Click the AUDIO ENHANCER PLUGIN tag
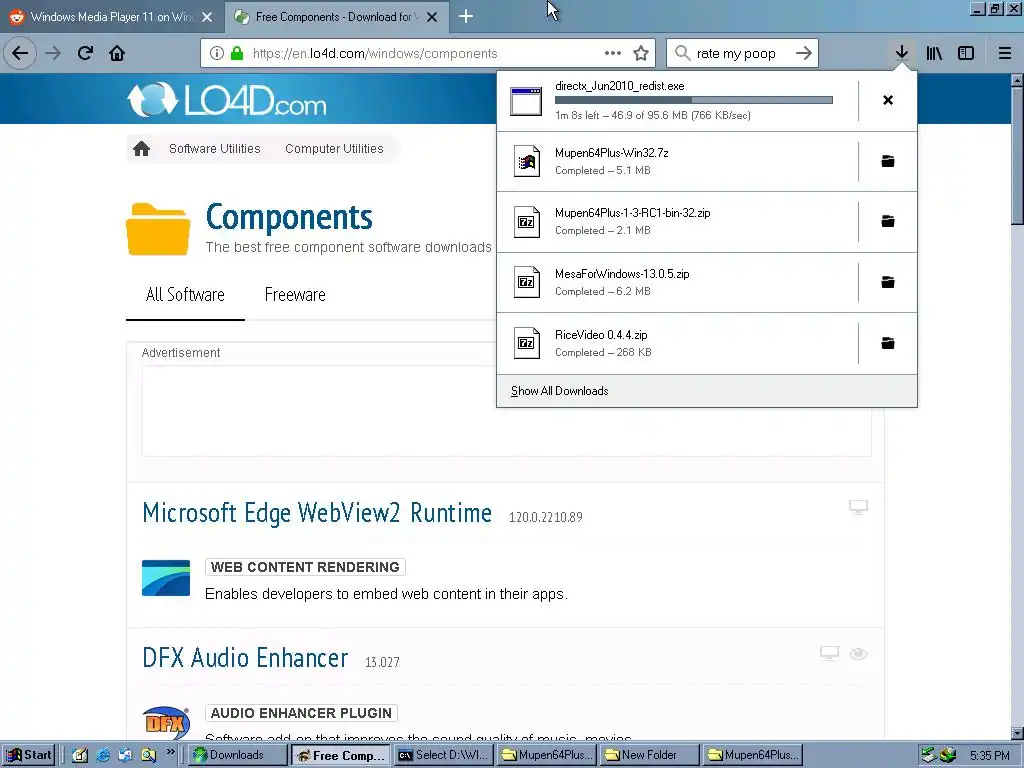The height and width of the screenshot is (768, 1024). click(x=301, y=713)
